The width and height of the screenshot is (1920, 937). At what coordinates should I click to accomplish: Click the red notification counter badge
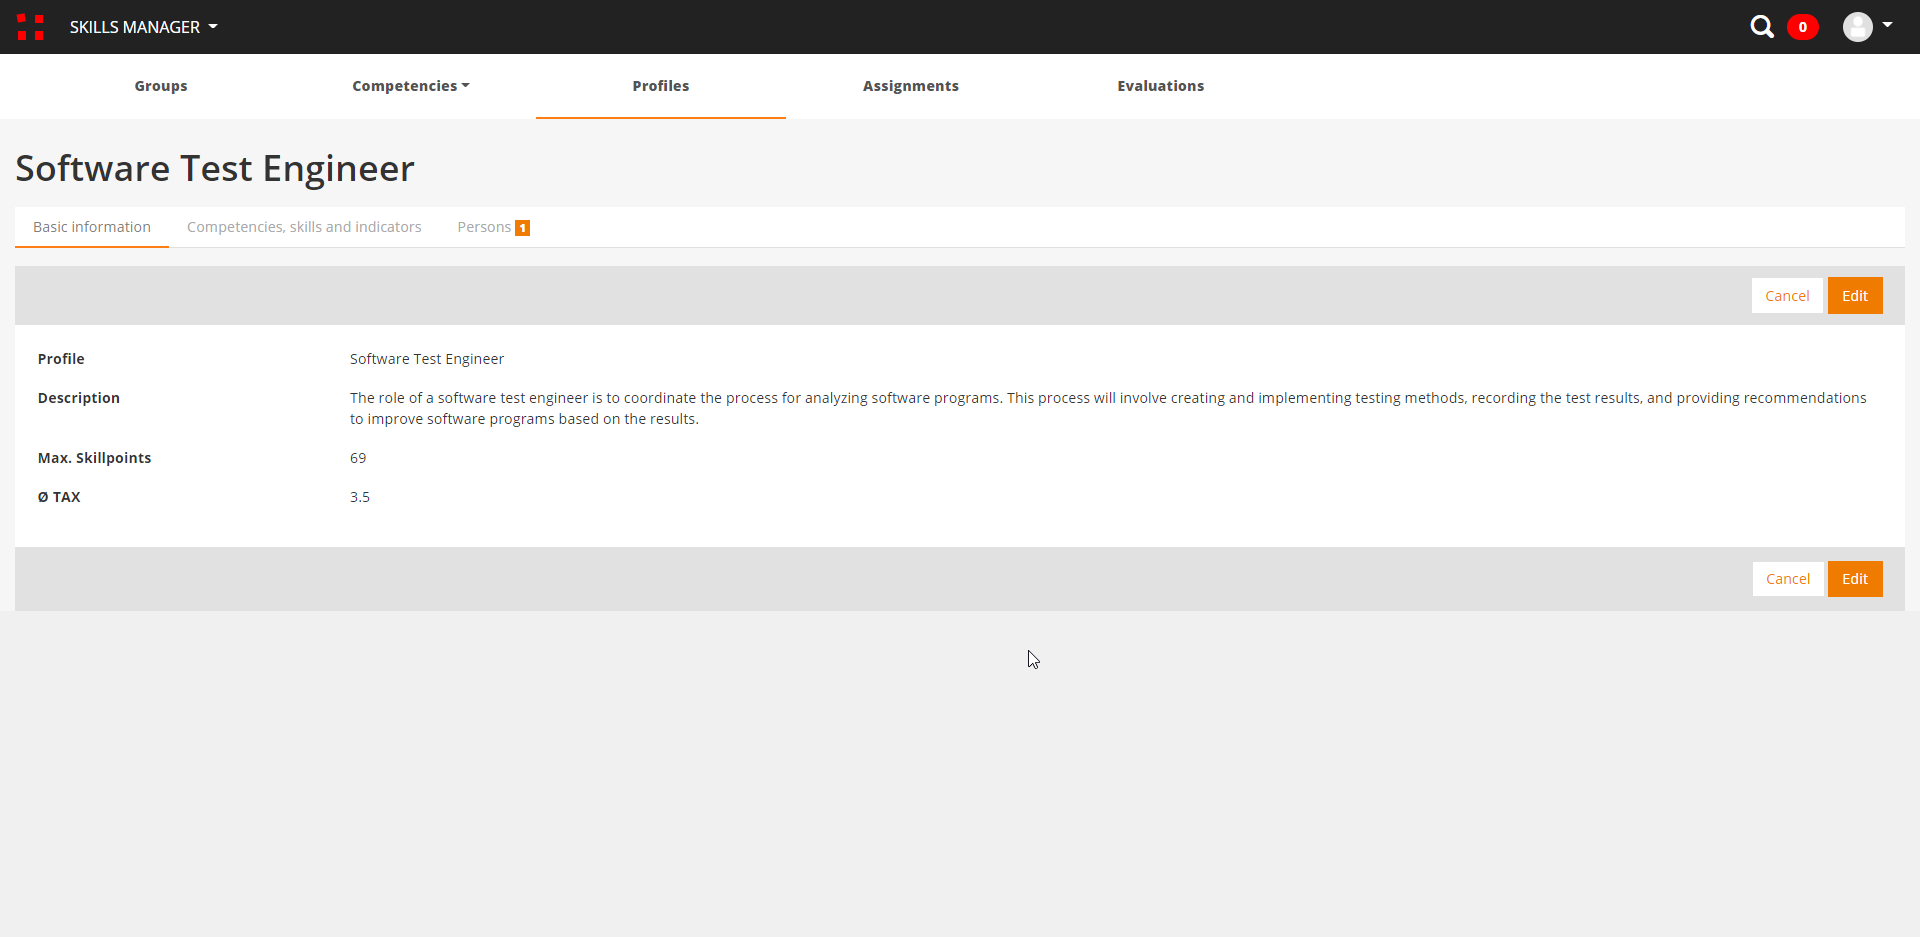click(1802, 27)
